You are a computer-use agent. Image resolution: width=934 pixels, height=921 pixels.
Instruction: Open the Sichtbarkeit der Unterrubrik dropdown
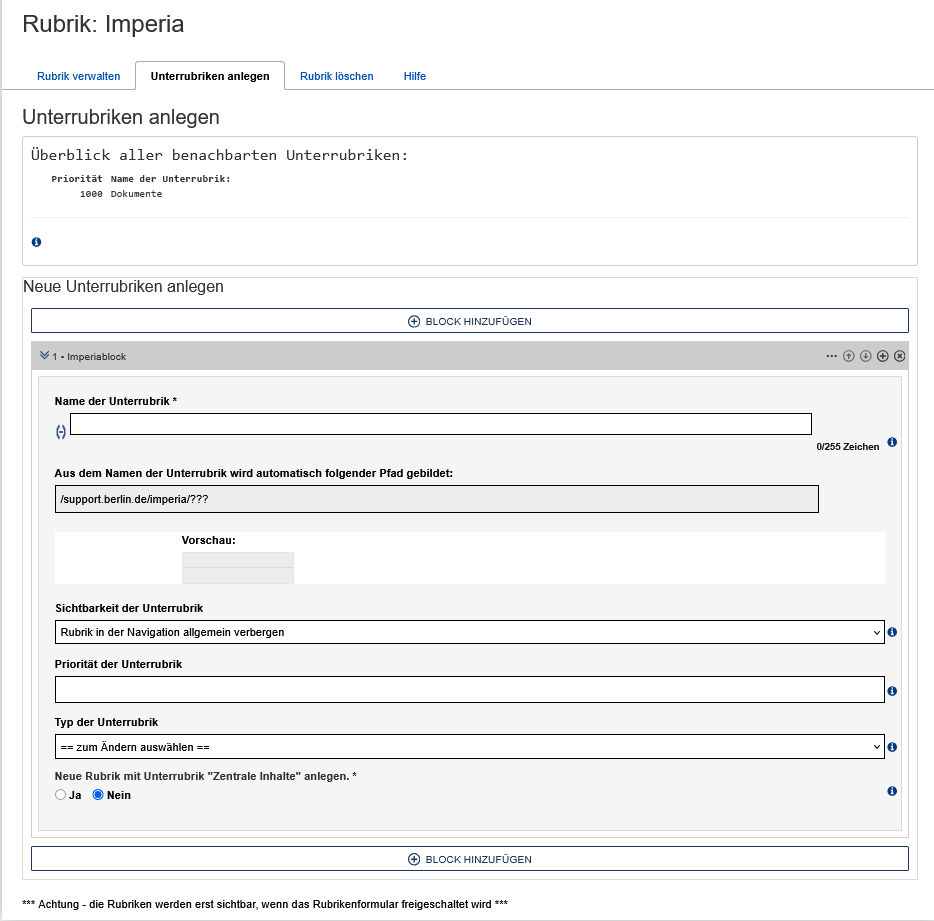(469, 632)
